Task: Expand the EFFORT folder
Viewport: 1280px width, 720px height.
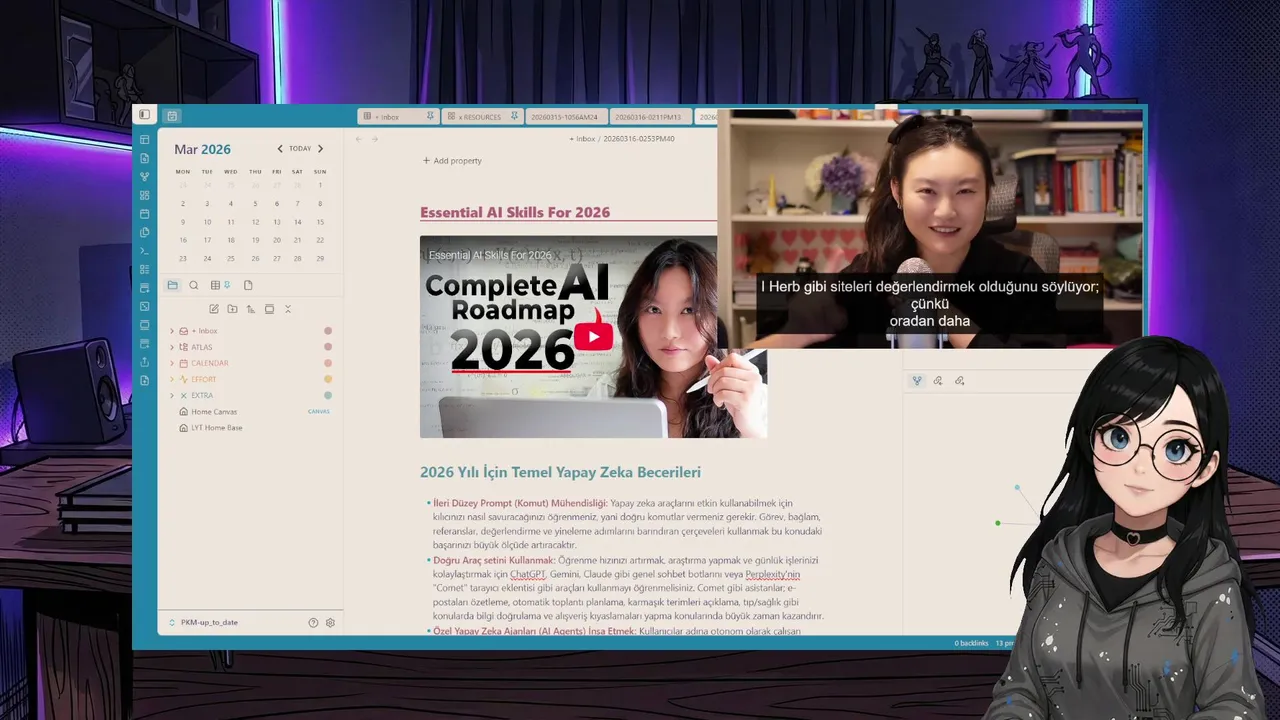Action: [172, 379]
